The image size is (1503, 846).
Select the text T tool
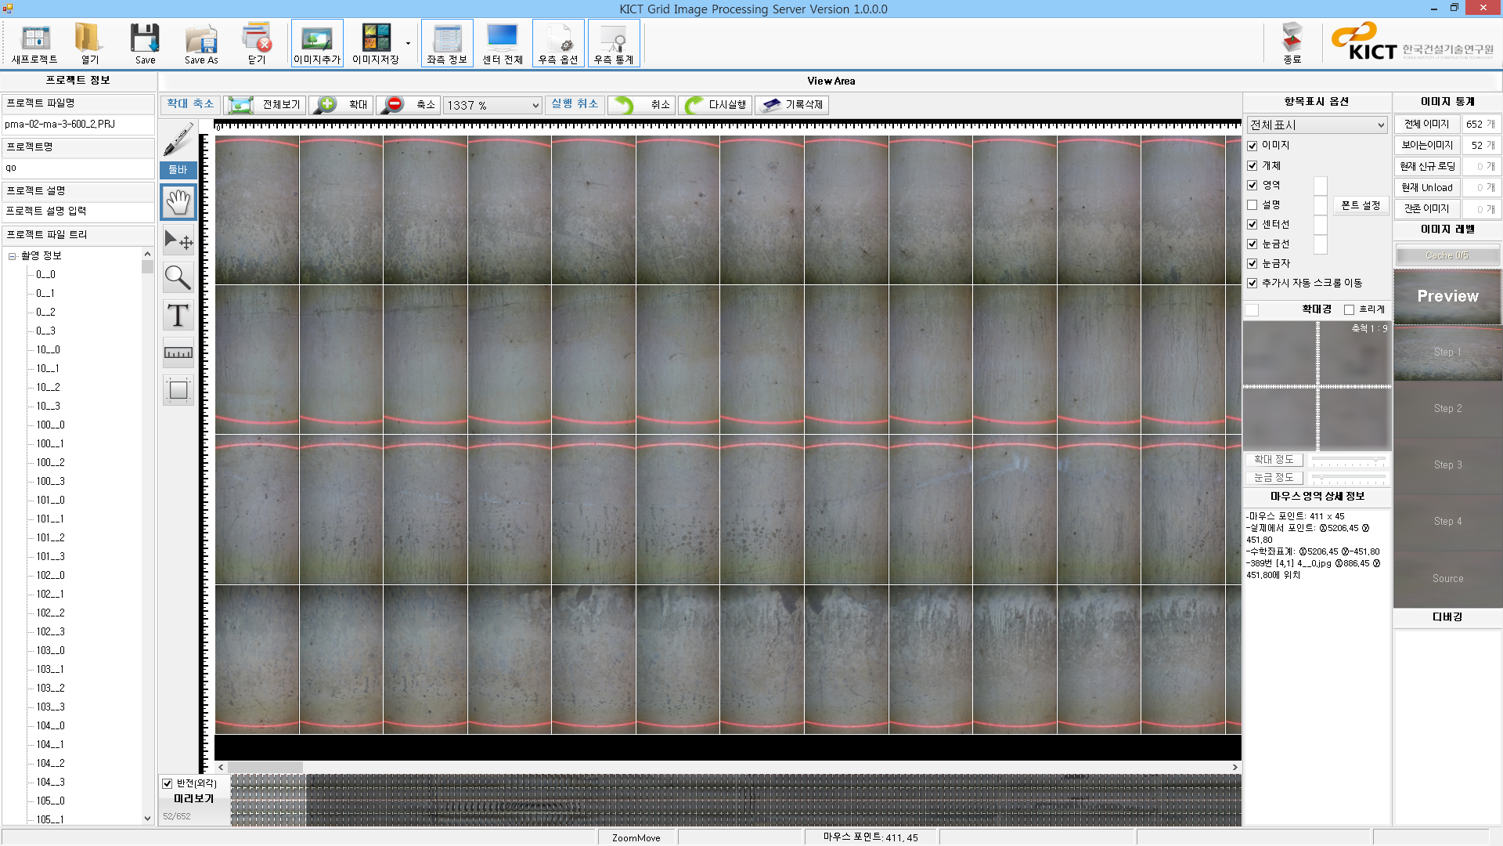(178, 315)
